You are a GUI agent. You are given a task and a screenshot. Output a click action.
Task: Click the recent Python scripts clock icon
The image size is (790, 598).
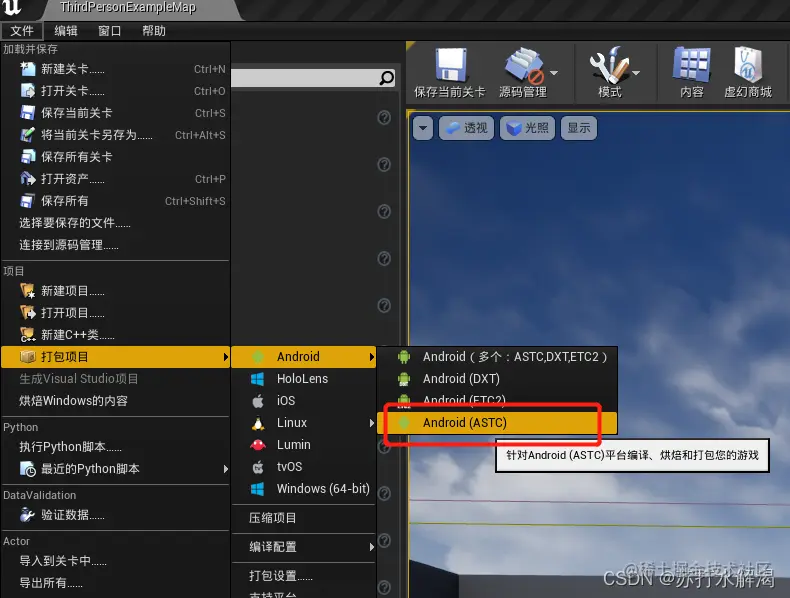(28, 469)
